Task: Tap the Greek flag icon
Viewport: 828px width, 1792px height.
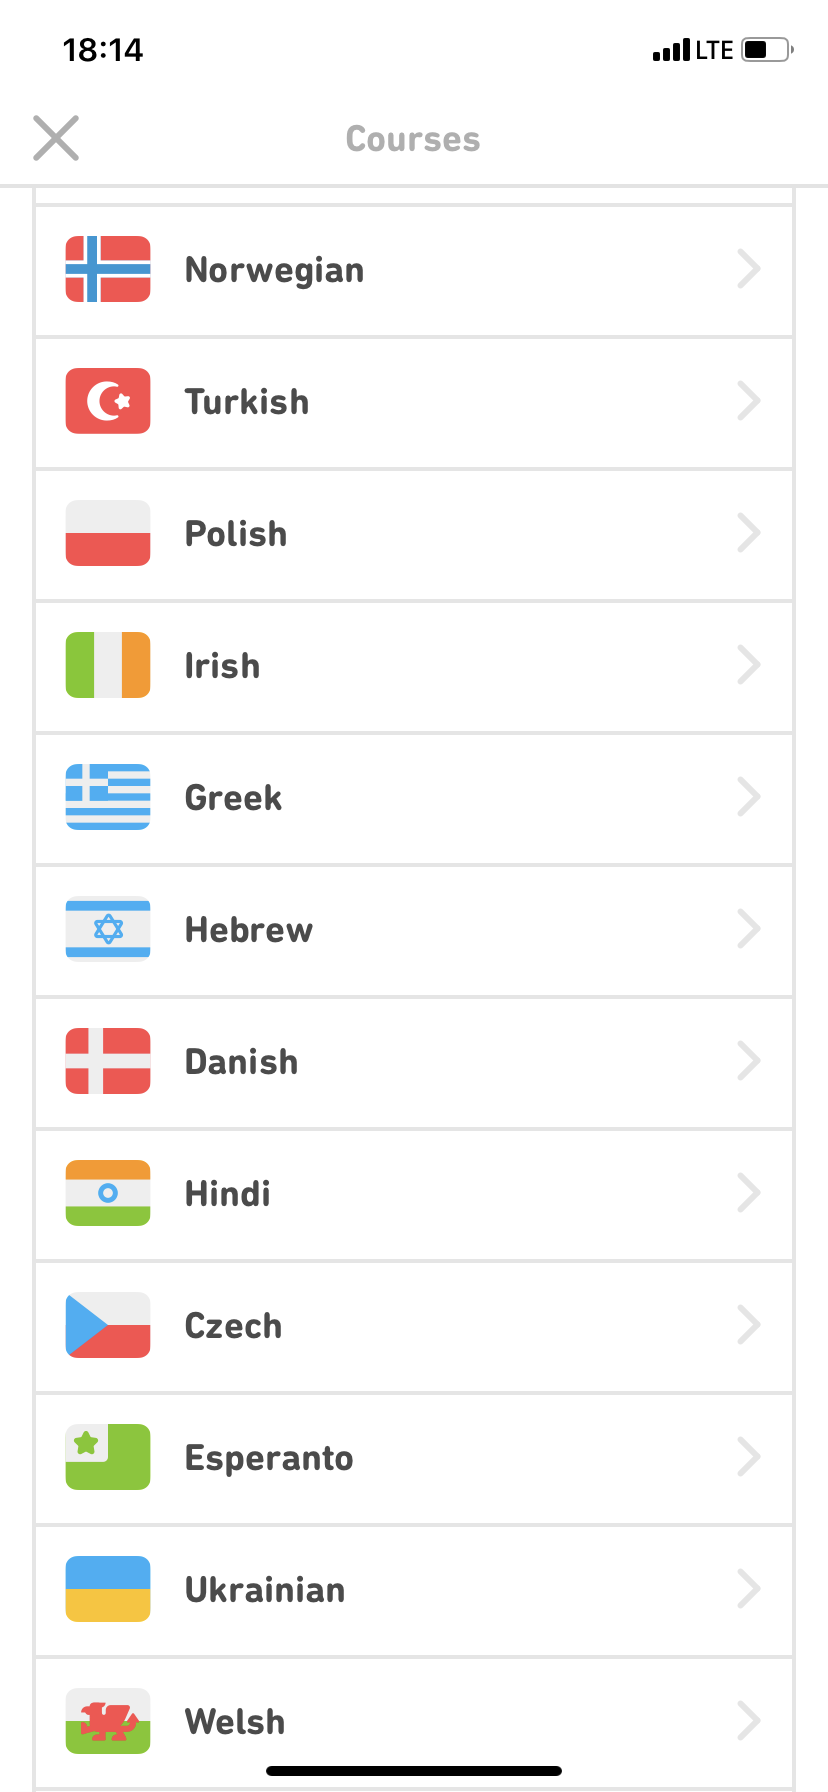Action: (108, 797)
